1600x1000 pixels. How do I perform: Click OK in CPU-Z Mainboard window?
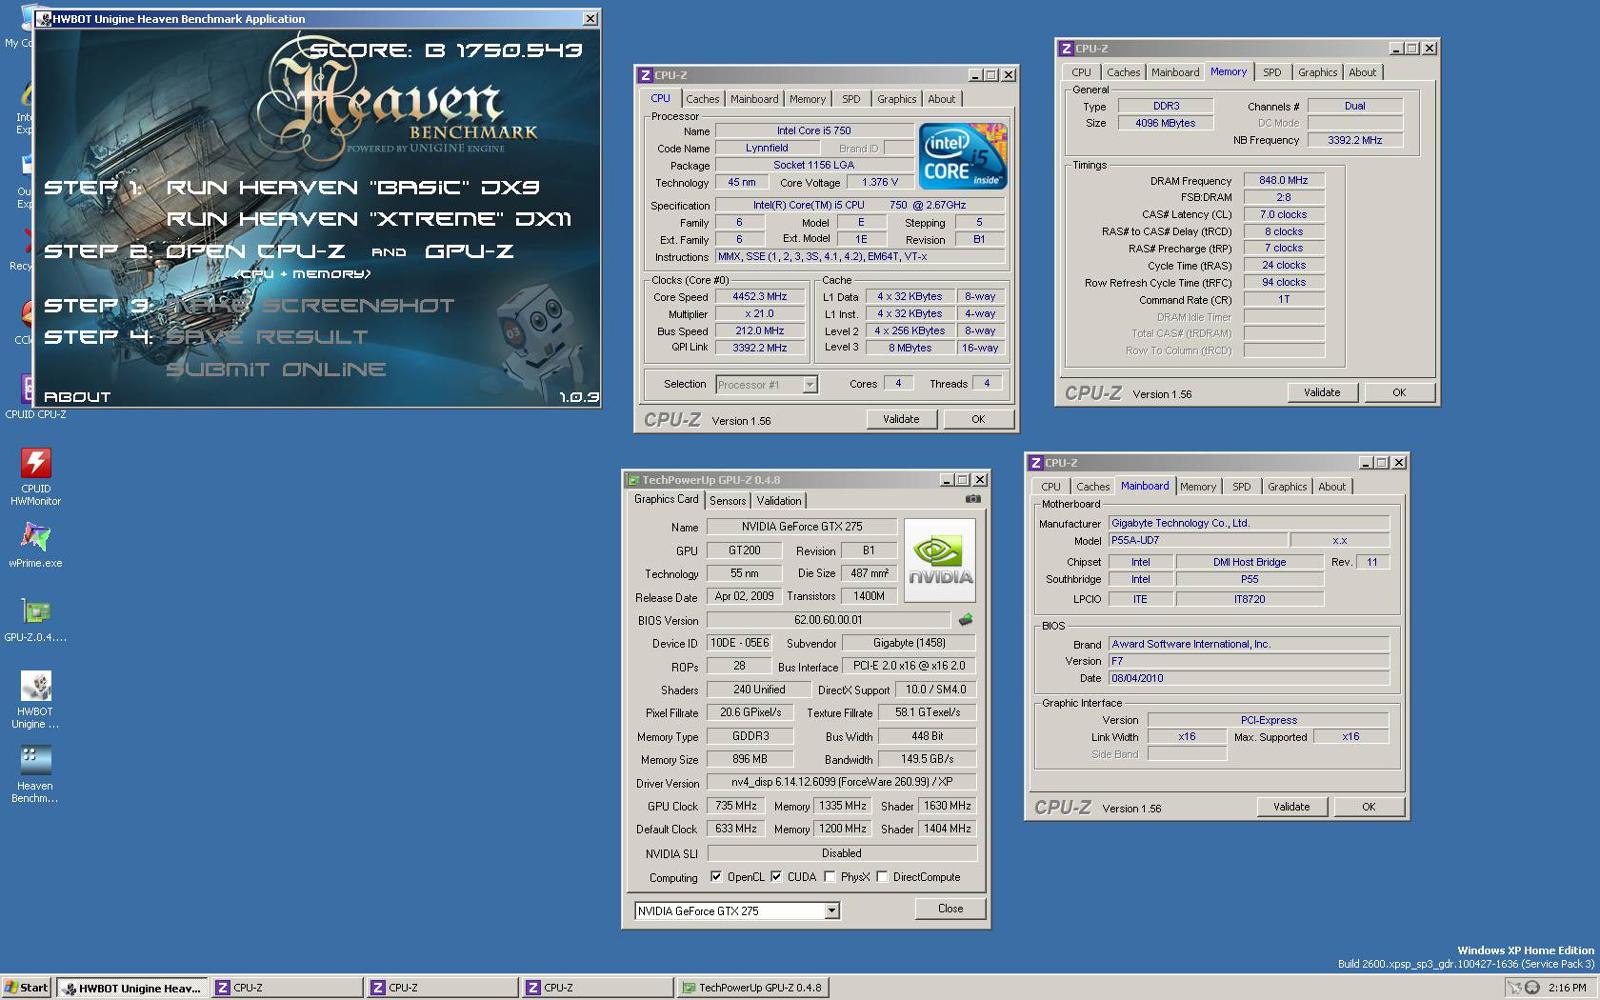click(x=1368, y=806)
